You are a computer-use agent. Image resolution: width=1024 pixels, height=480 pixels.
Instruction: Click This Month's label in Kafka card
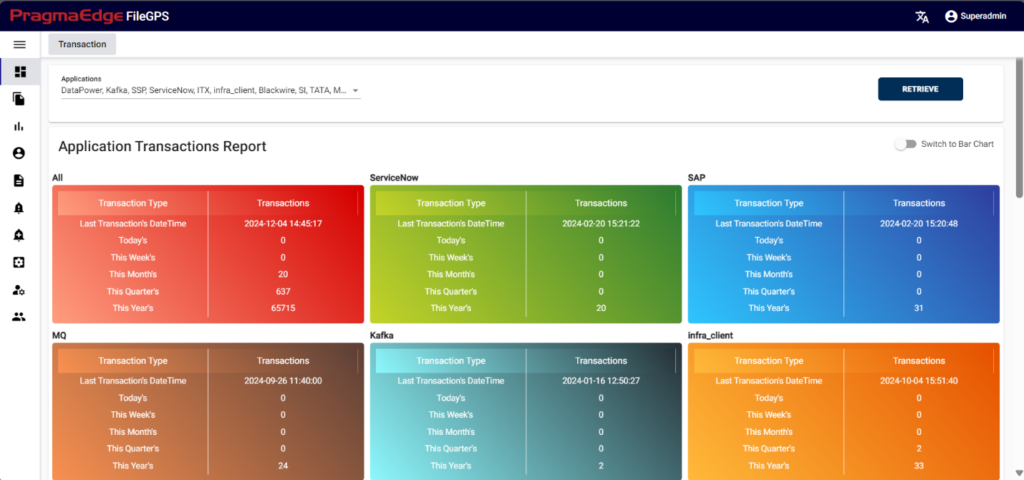[x=451, y=432]
